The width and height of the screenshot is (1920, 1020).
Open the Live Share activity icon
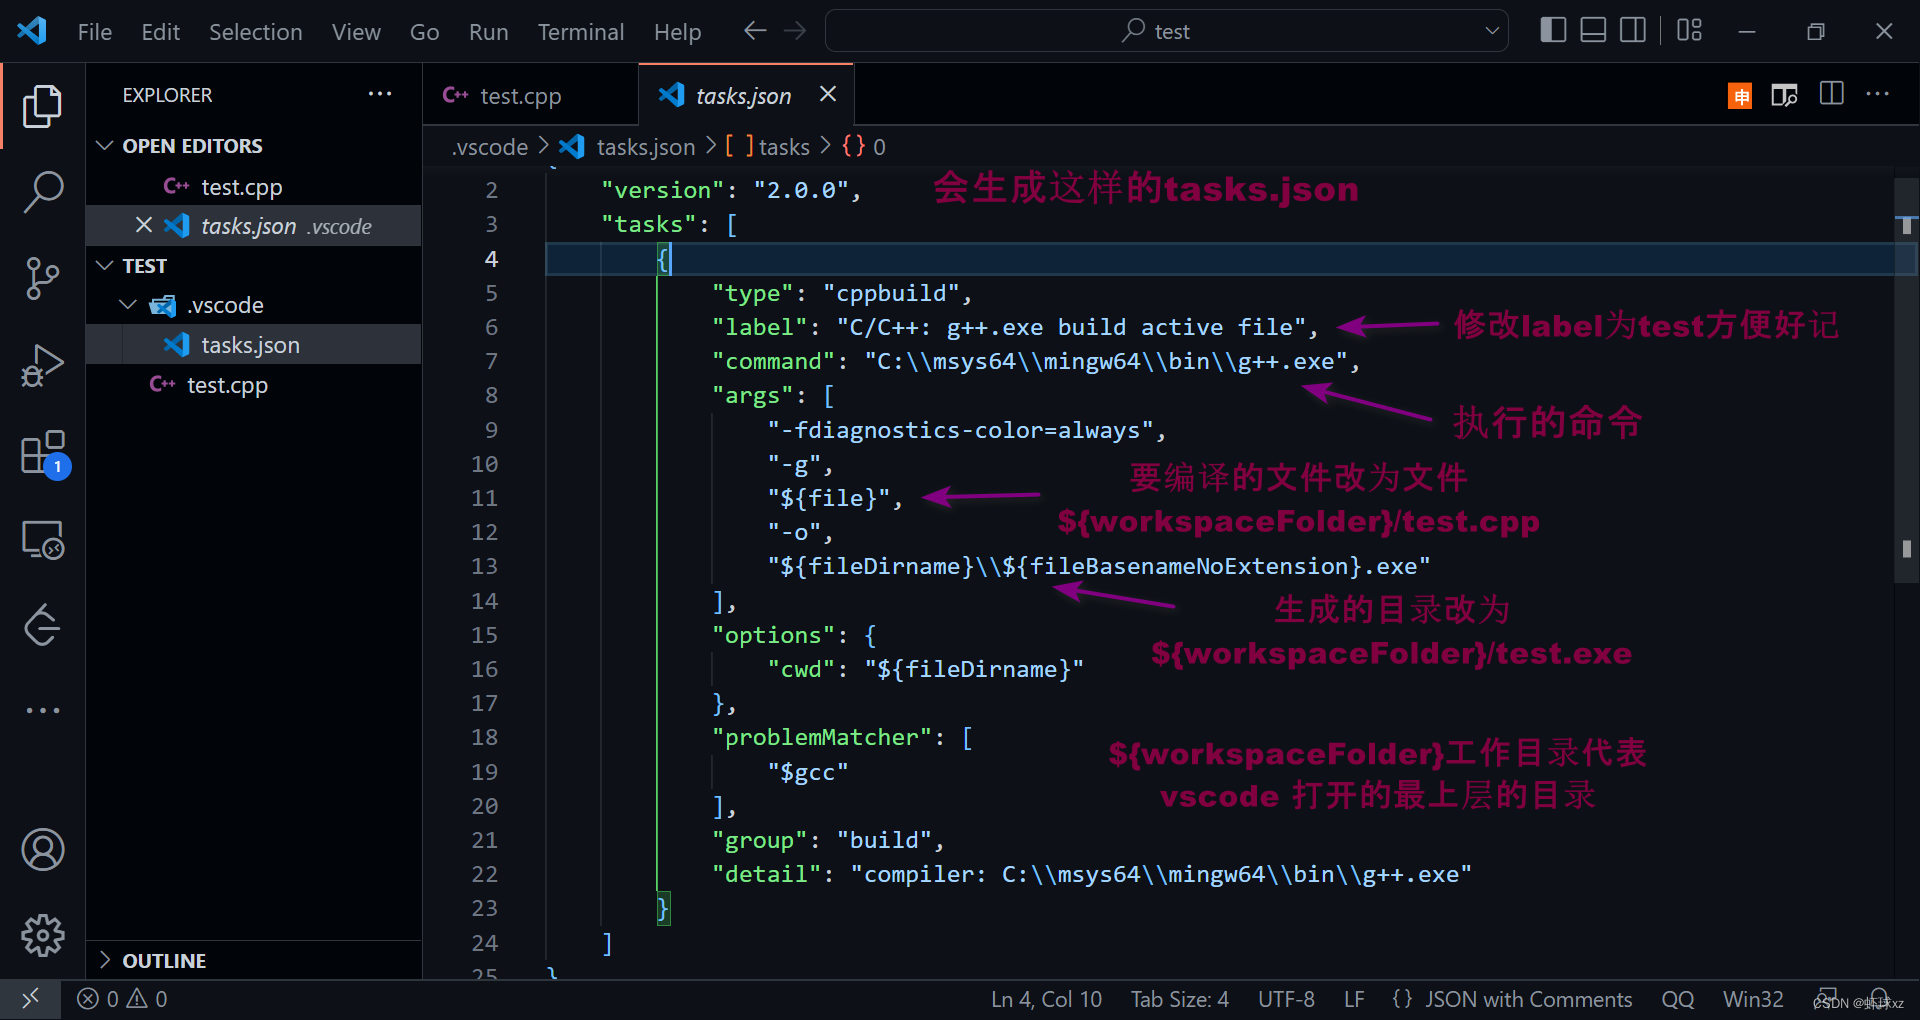(x=42, y=626)
